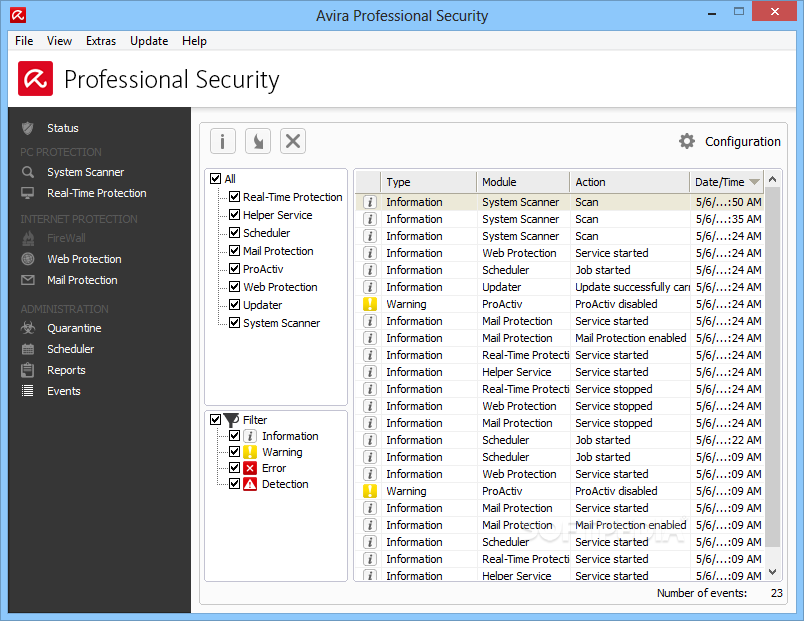The height and width of the screenshot is (621, 804).
Task: Click the info icon of Helper Service started row at 24 AM
Action: 370,372
